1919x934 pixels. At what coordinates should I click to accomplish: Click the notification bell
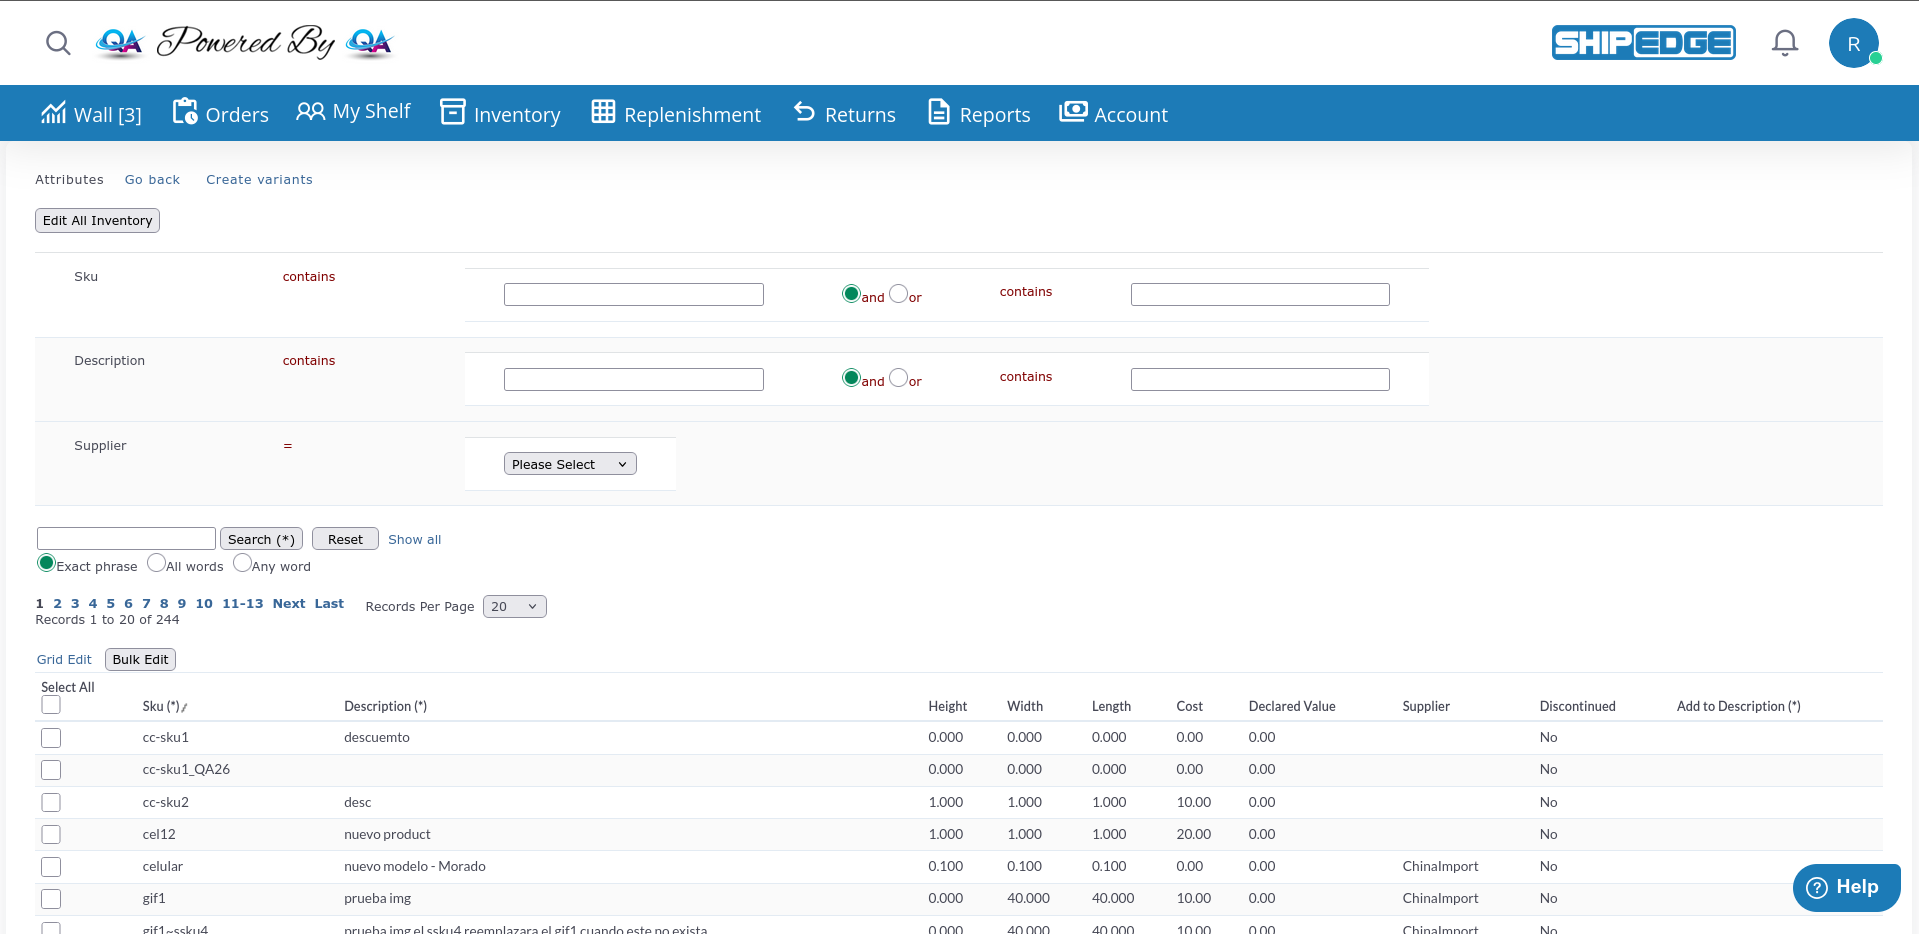coord(1784,42)
